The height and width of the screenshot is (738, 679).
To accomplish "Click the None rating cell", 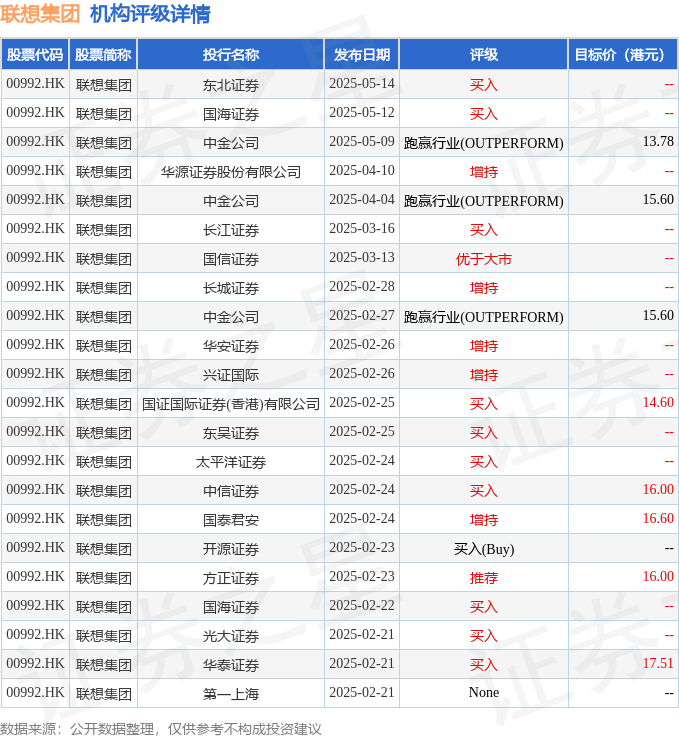I will pyautogui.click(x=484, y=693).
